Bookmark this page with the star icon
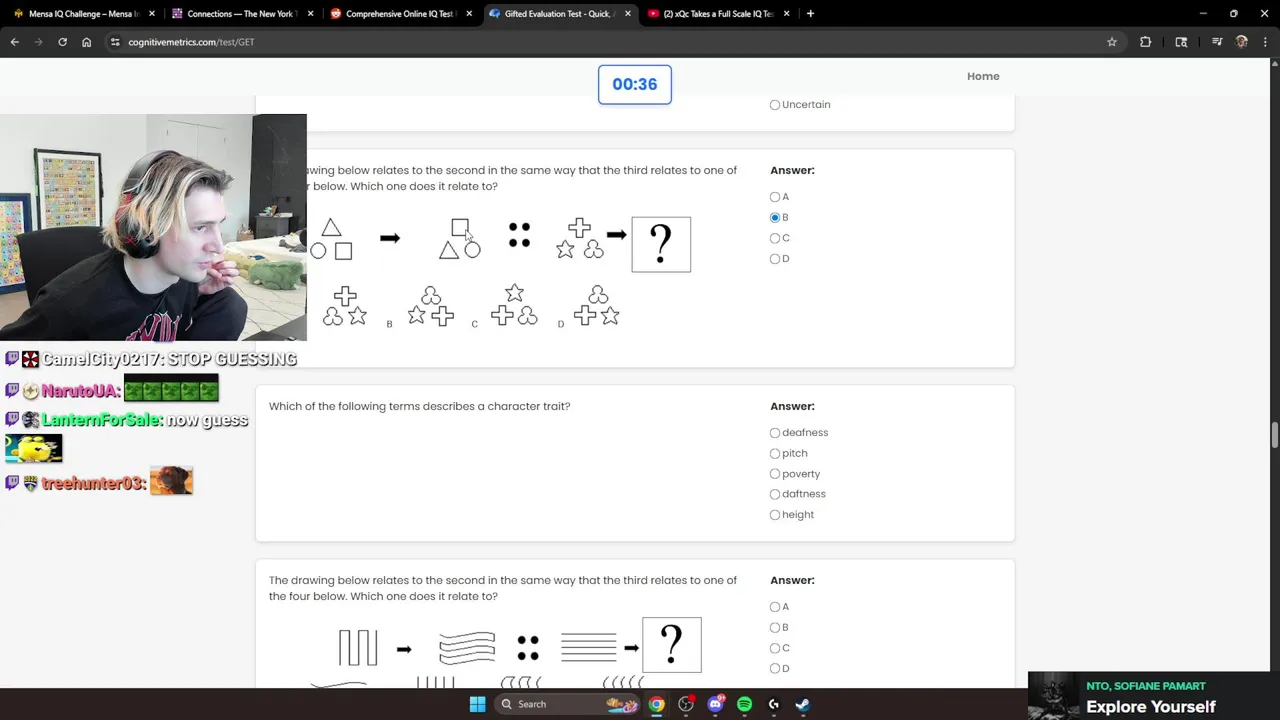Screen dimensions: 1280x720 tap(1111, 42)
